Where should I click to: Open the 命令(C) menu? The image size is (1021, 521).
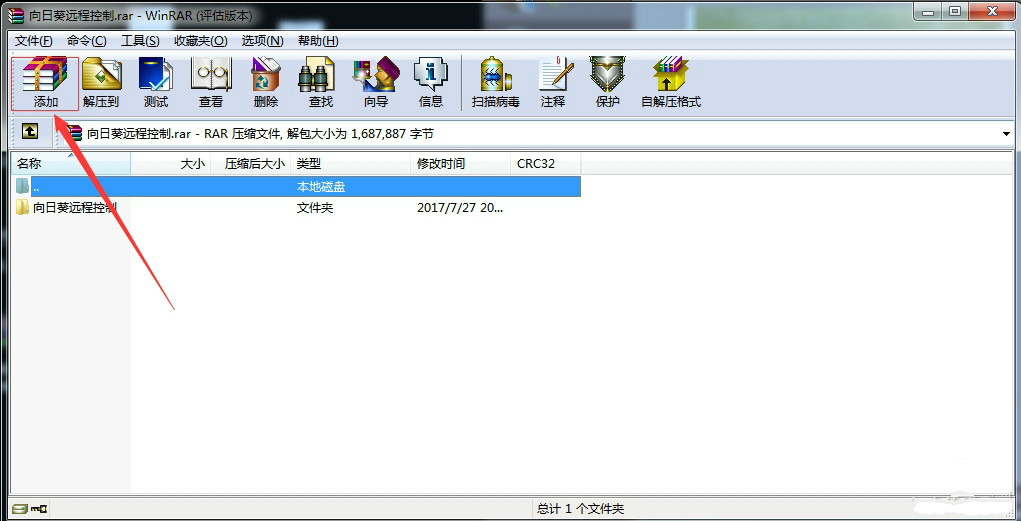click(87, 40)
